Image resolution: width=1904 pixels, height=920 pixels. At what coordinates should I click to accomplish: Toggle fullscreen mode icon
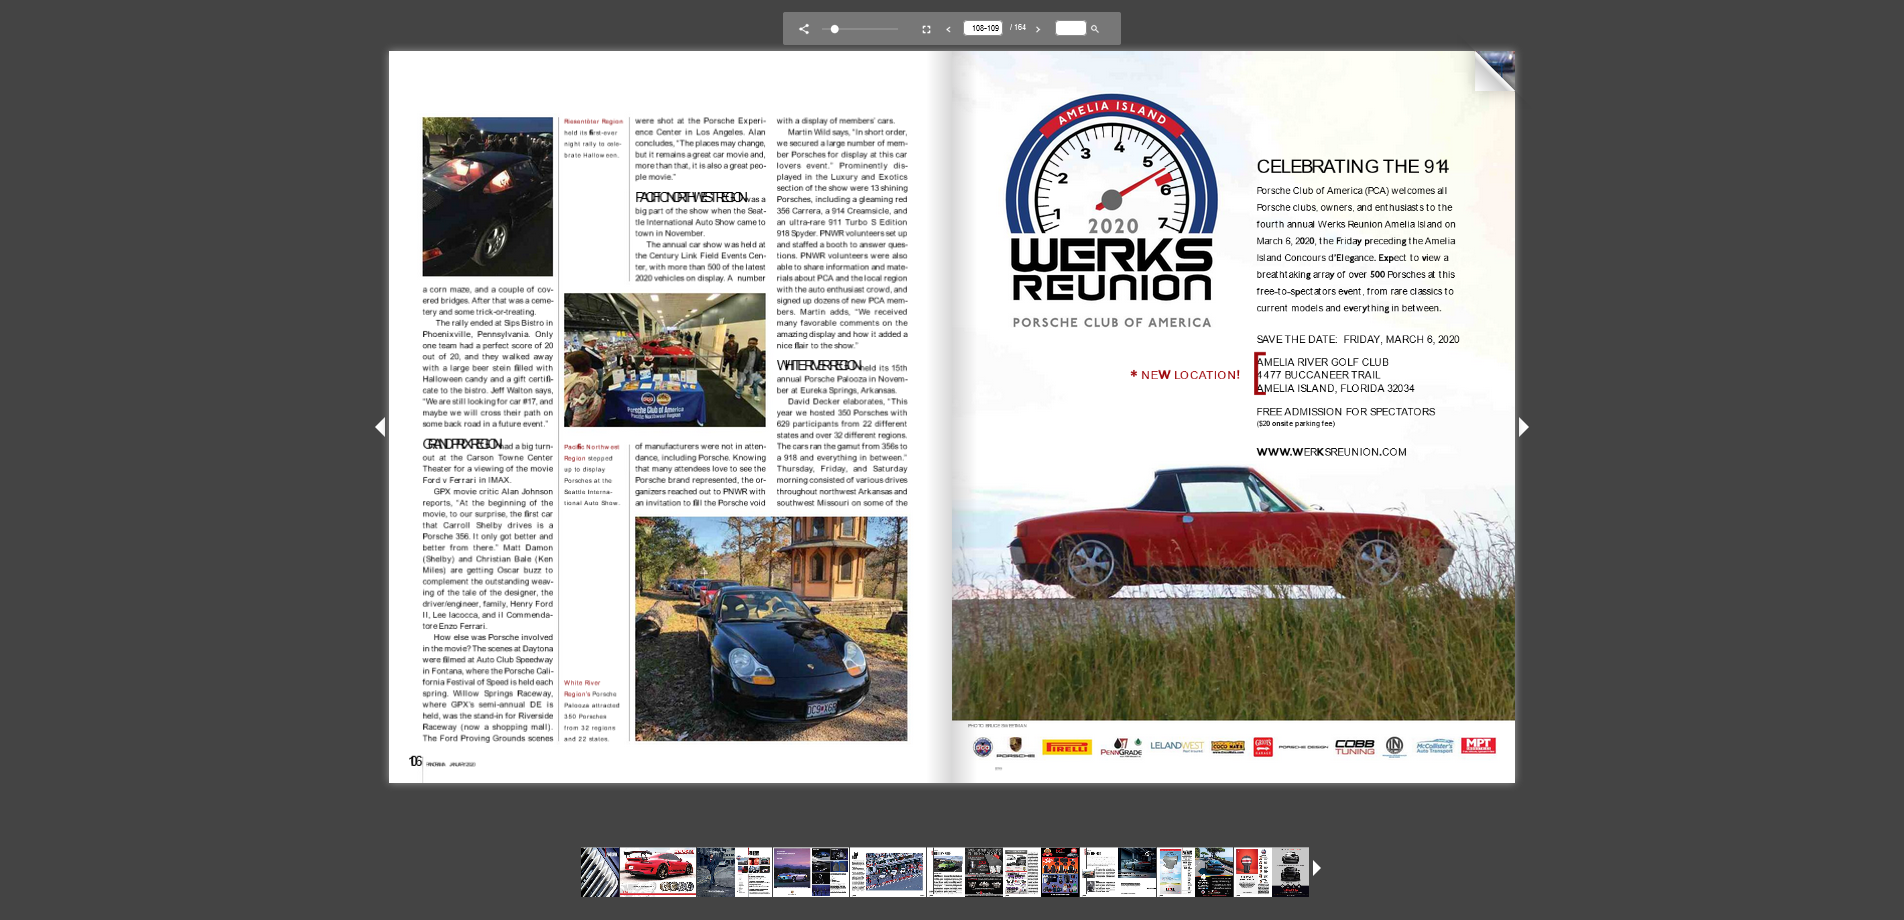pyautogui.click(x=926, y=29)
